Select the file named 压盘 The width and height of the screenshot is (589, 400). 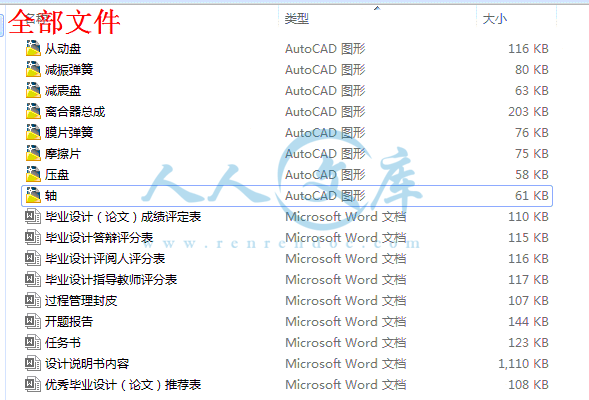57,175
